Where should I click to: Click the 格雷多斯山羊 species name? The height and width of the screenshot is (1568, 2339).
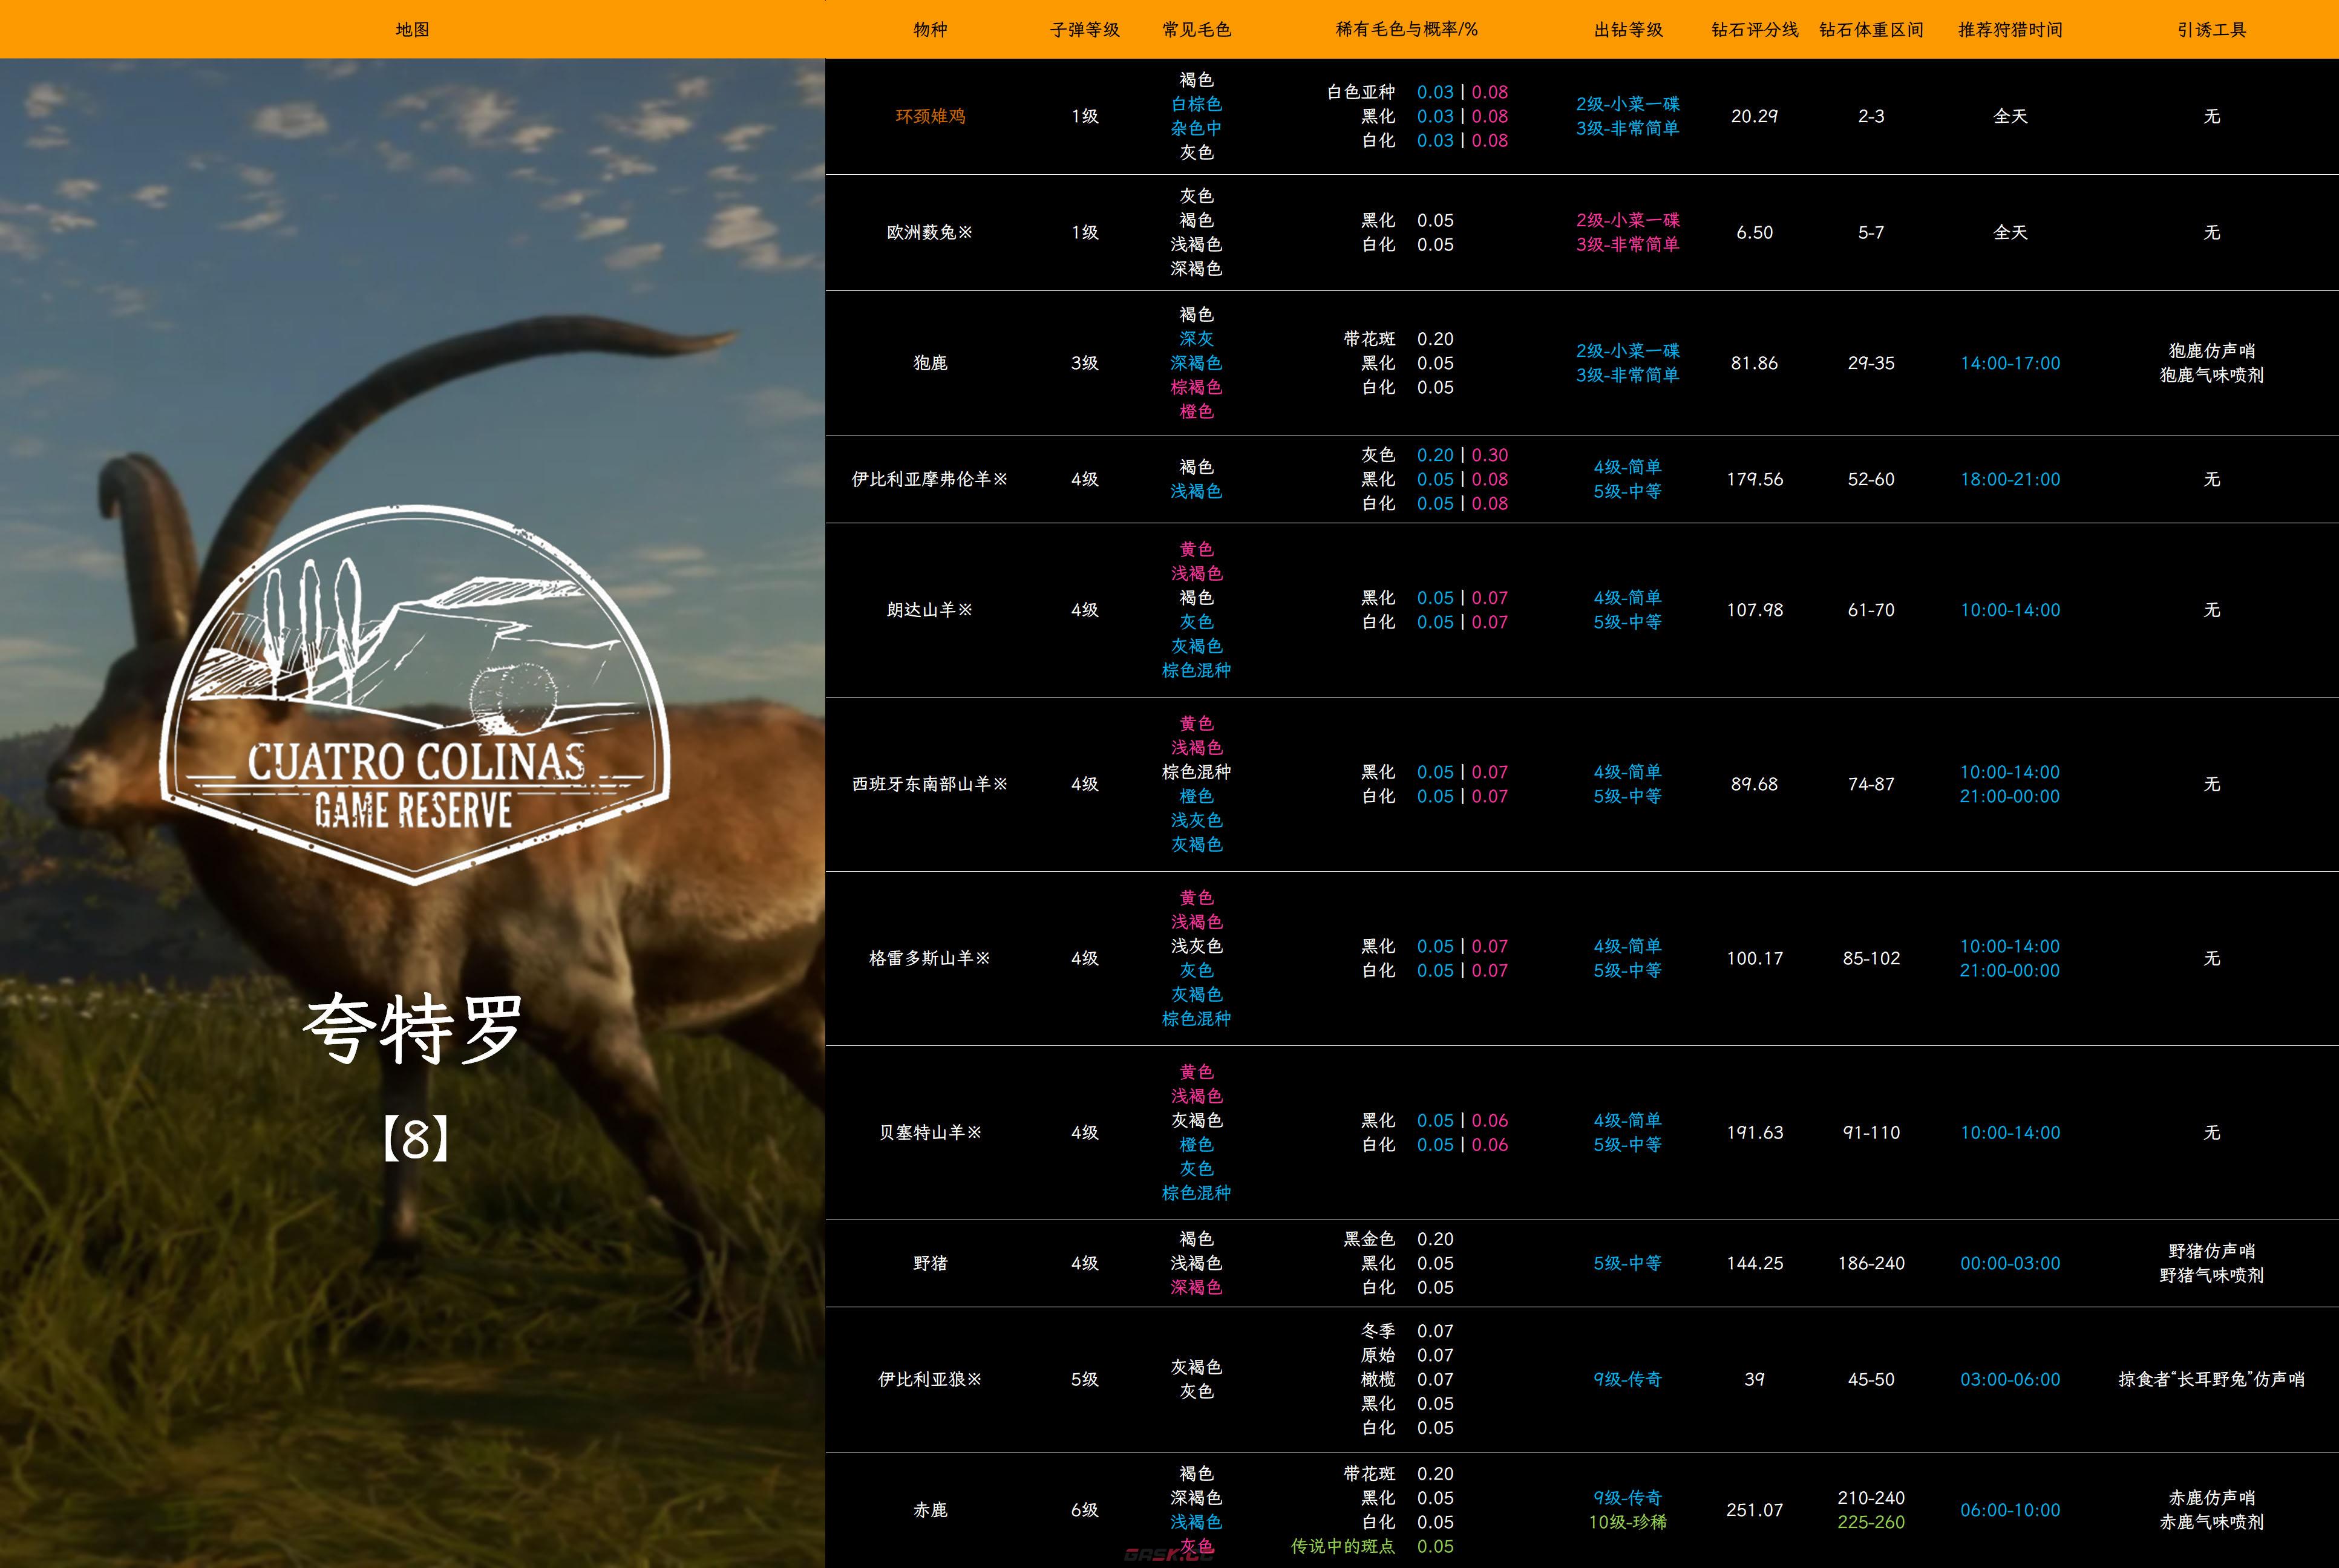click(929, 958)
